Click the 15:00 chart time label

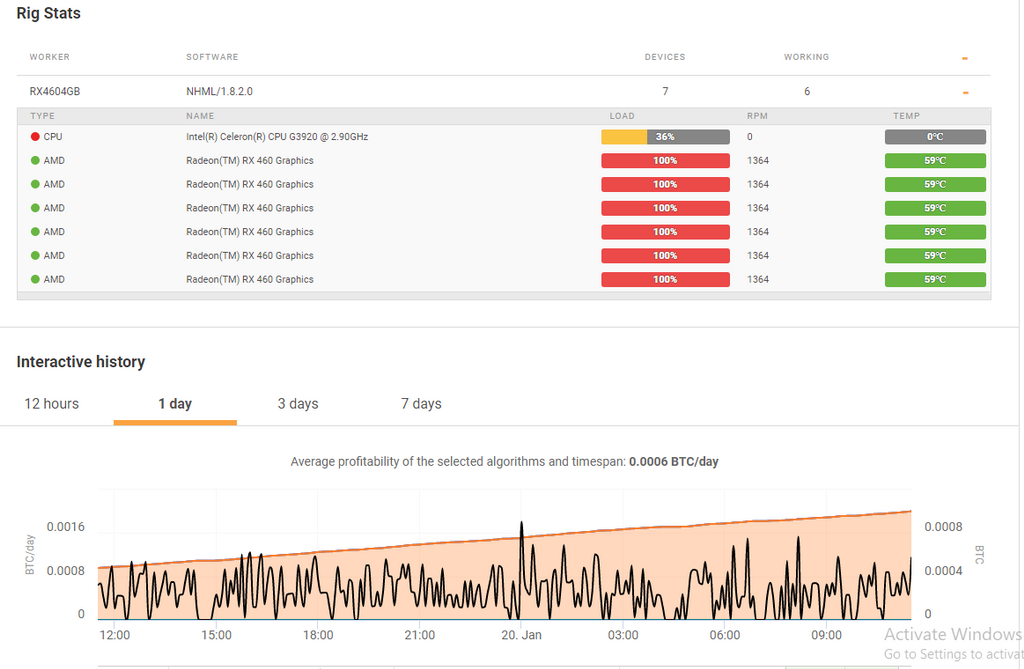216,635
